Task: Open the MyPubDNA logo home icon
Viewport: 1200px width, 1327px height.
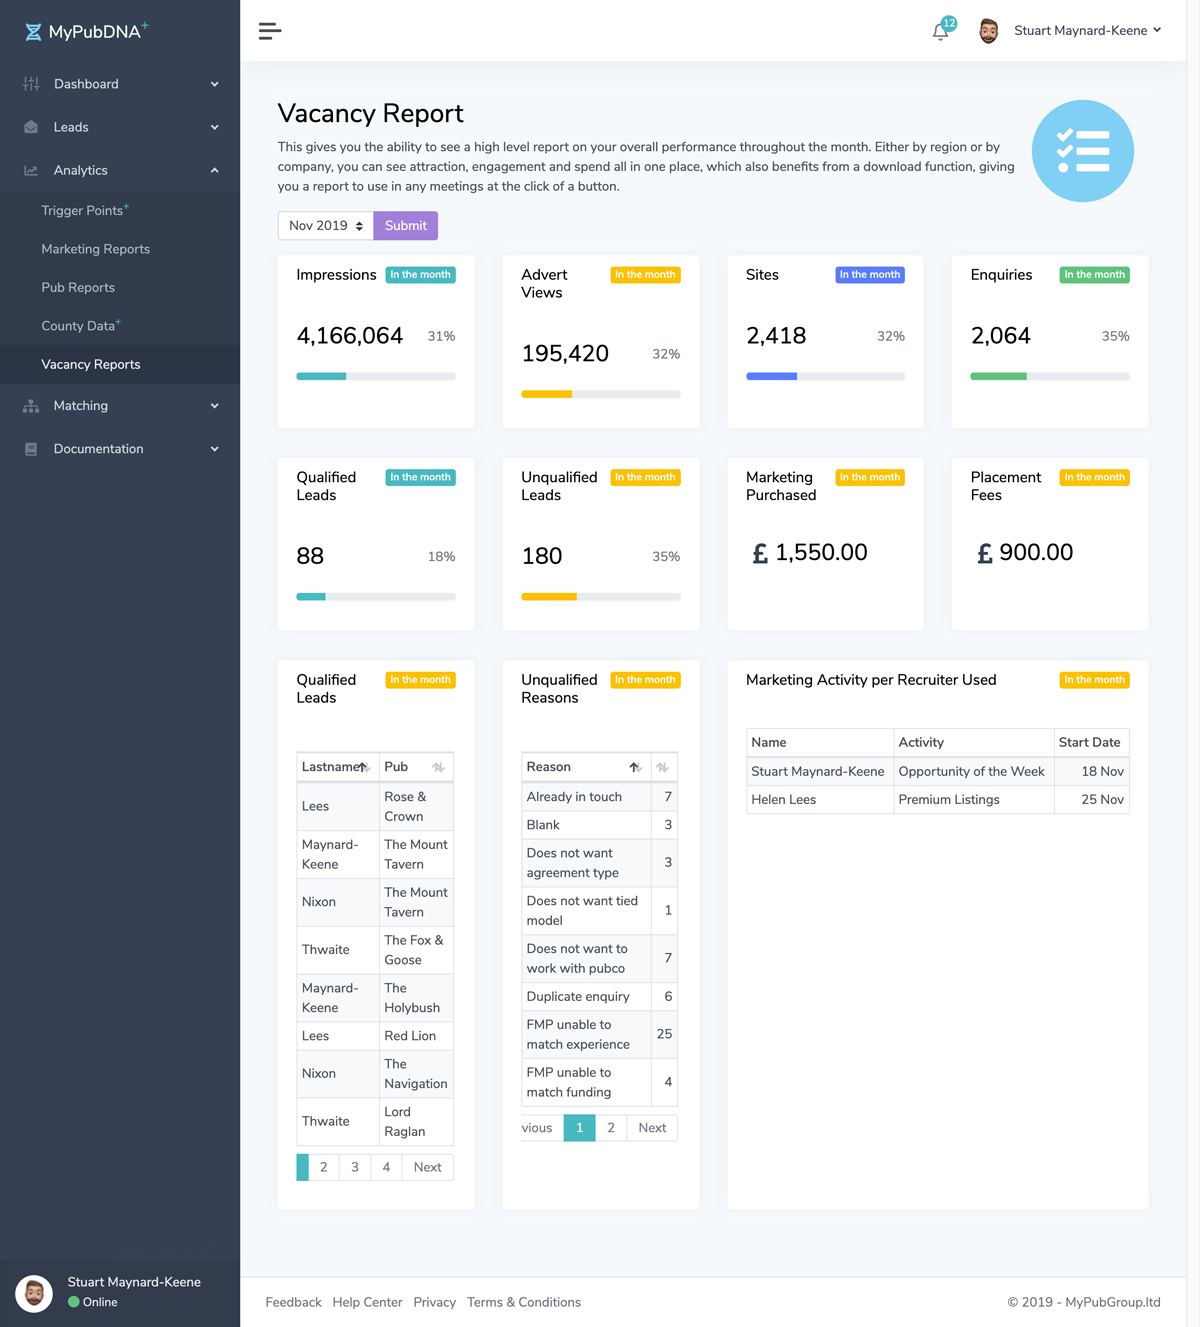Action: point(33,31)
